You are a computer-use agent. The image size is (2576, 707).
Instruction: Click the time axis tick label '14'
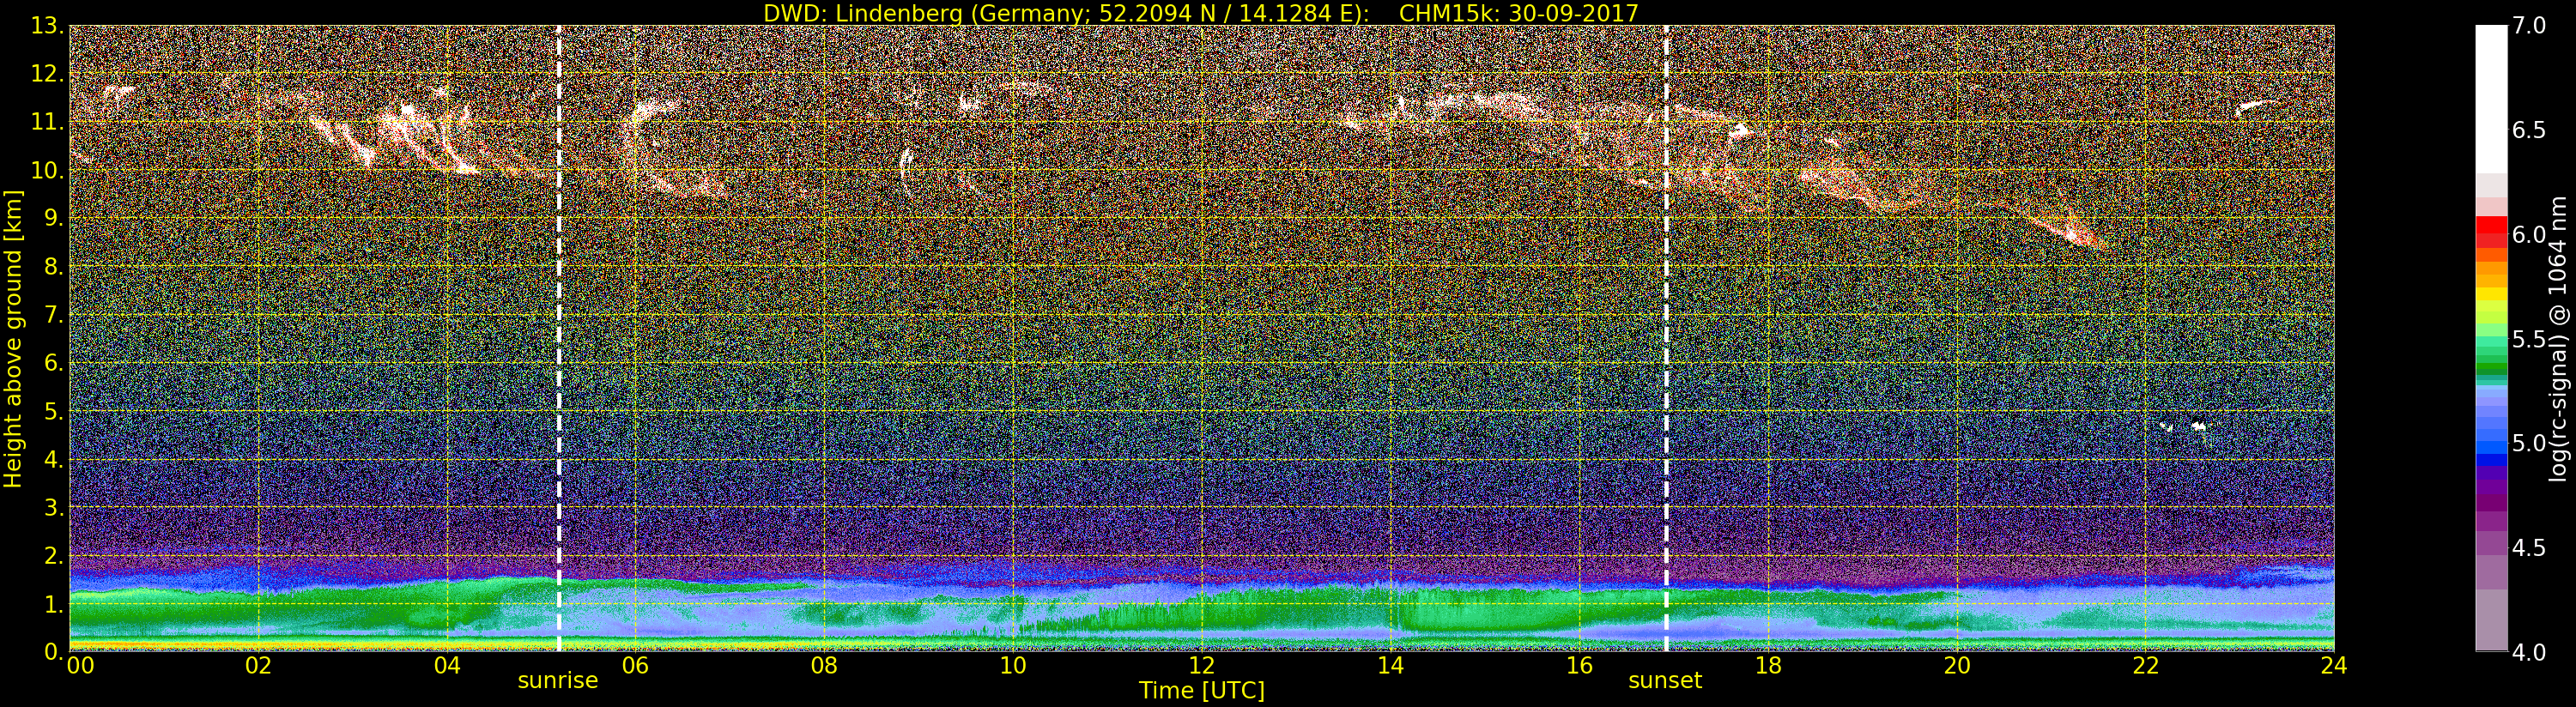click(x=1390, y=666)
